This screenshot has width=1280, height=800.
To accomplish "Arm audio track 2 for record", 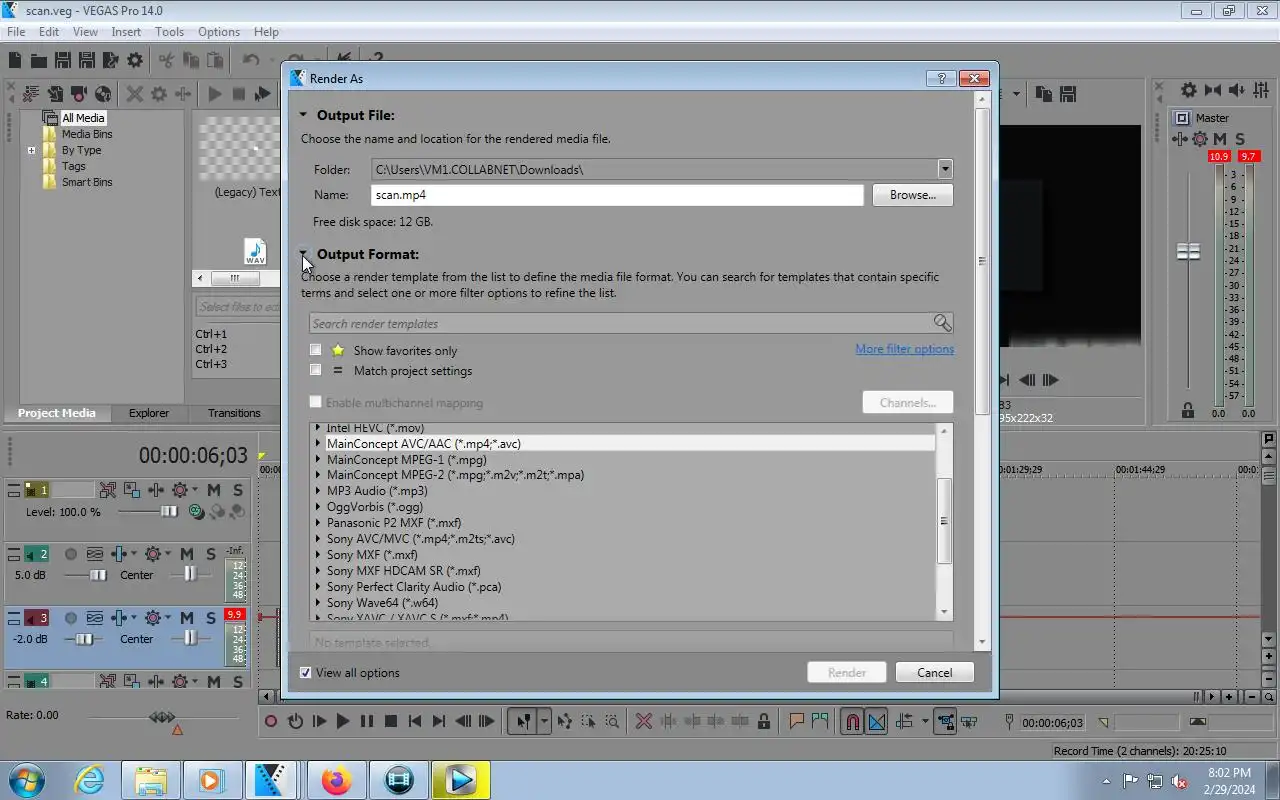I will [71, 554].
